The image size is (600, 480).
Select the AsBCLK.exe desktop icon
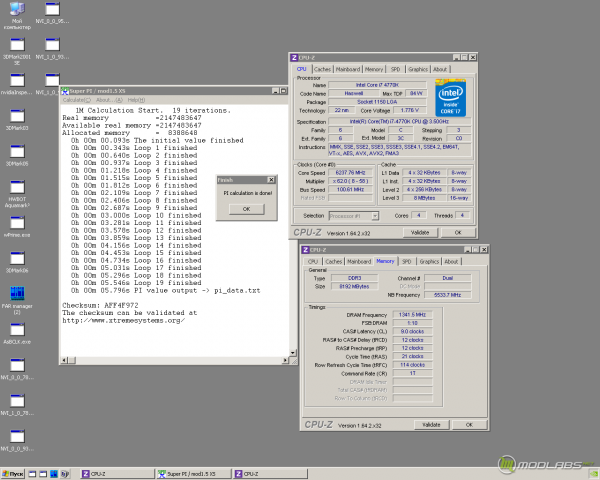tap(17, 333)
